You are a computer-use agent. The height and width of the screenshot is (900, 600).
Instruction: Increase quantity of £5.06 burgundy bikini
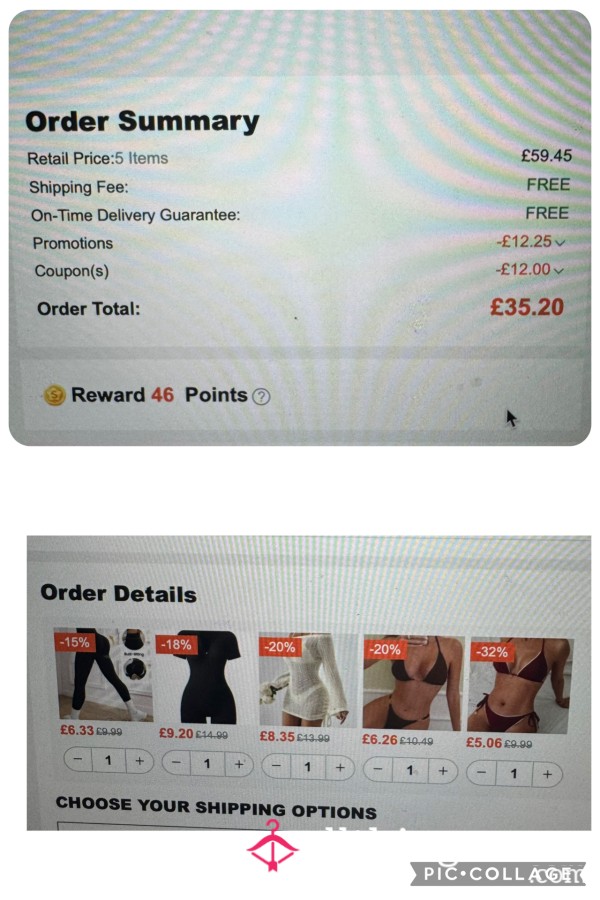(547, 774)
